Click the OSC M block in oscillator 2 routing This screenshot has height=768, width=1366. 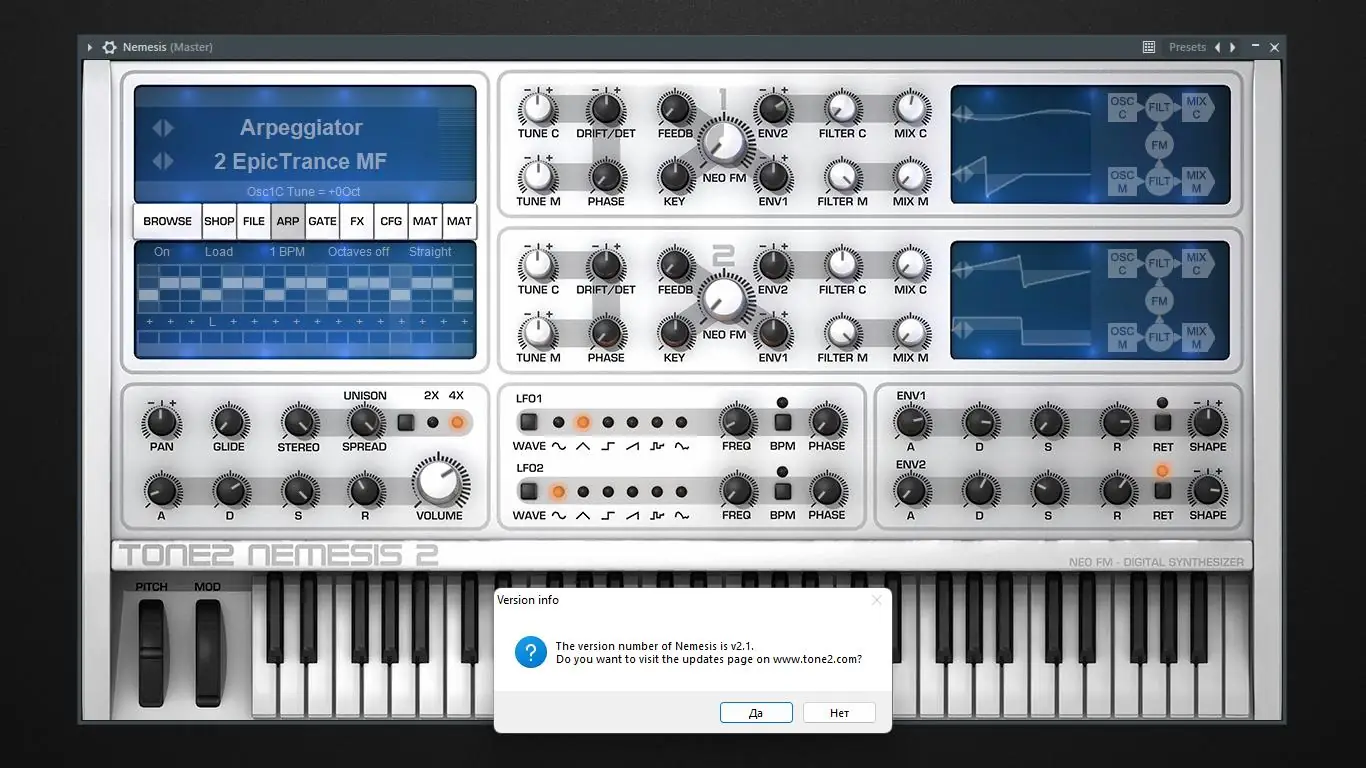tap(1122, 337)
